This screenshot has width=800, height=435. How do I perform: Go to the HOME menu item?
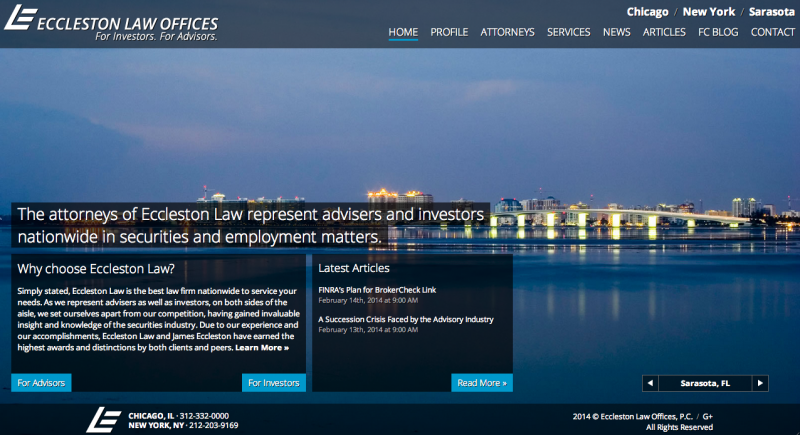(403, 32)
